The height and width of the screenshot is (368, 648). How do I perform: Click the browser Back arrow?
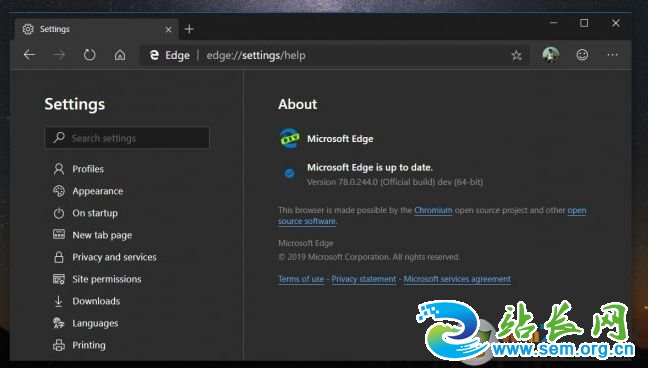(29, 55)
